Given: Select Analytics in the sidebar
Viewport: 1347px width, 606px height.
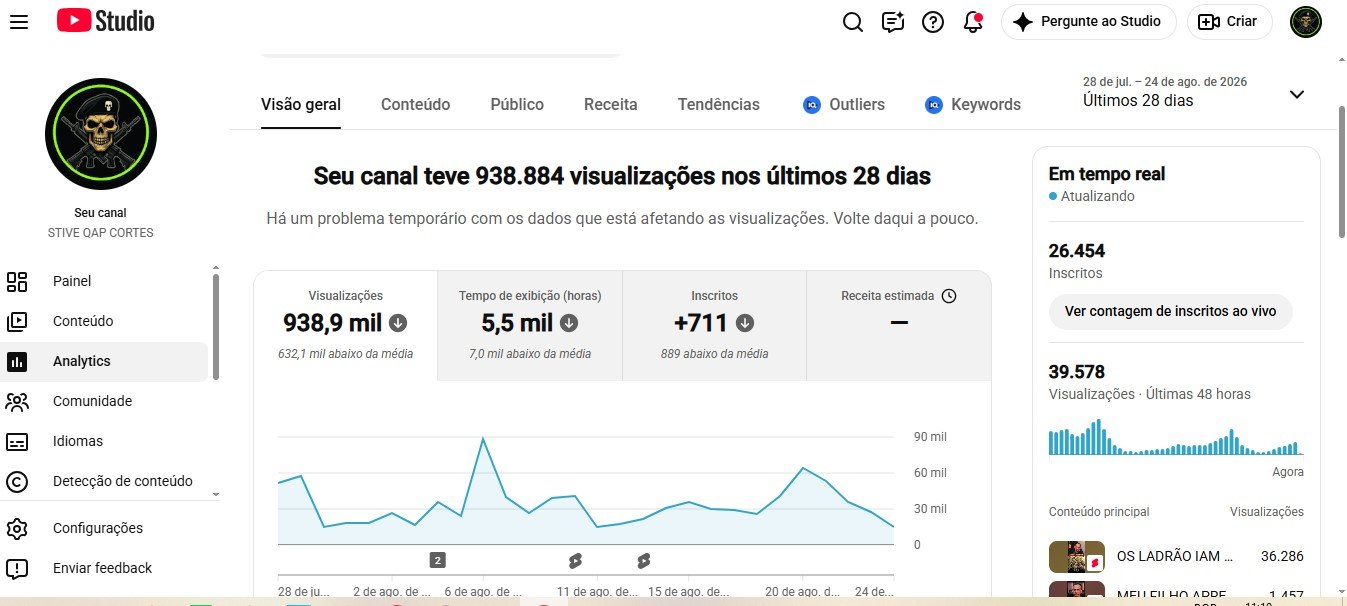Looking at the screenshot, I should 104,361.
